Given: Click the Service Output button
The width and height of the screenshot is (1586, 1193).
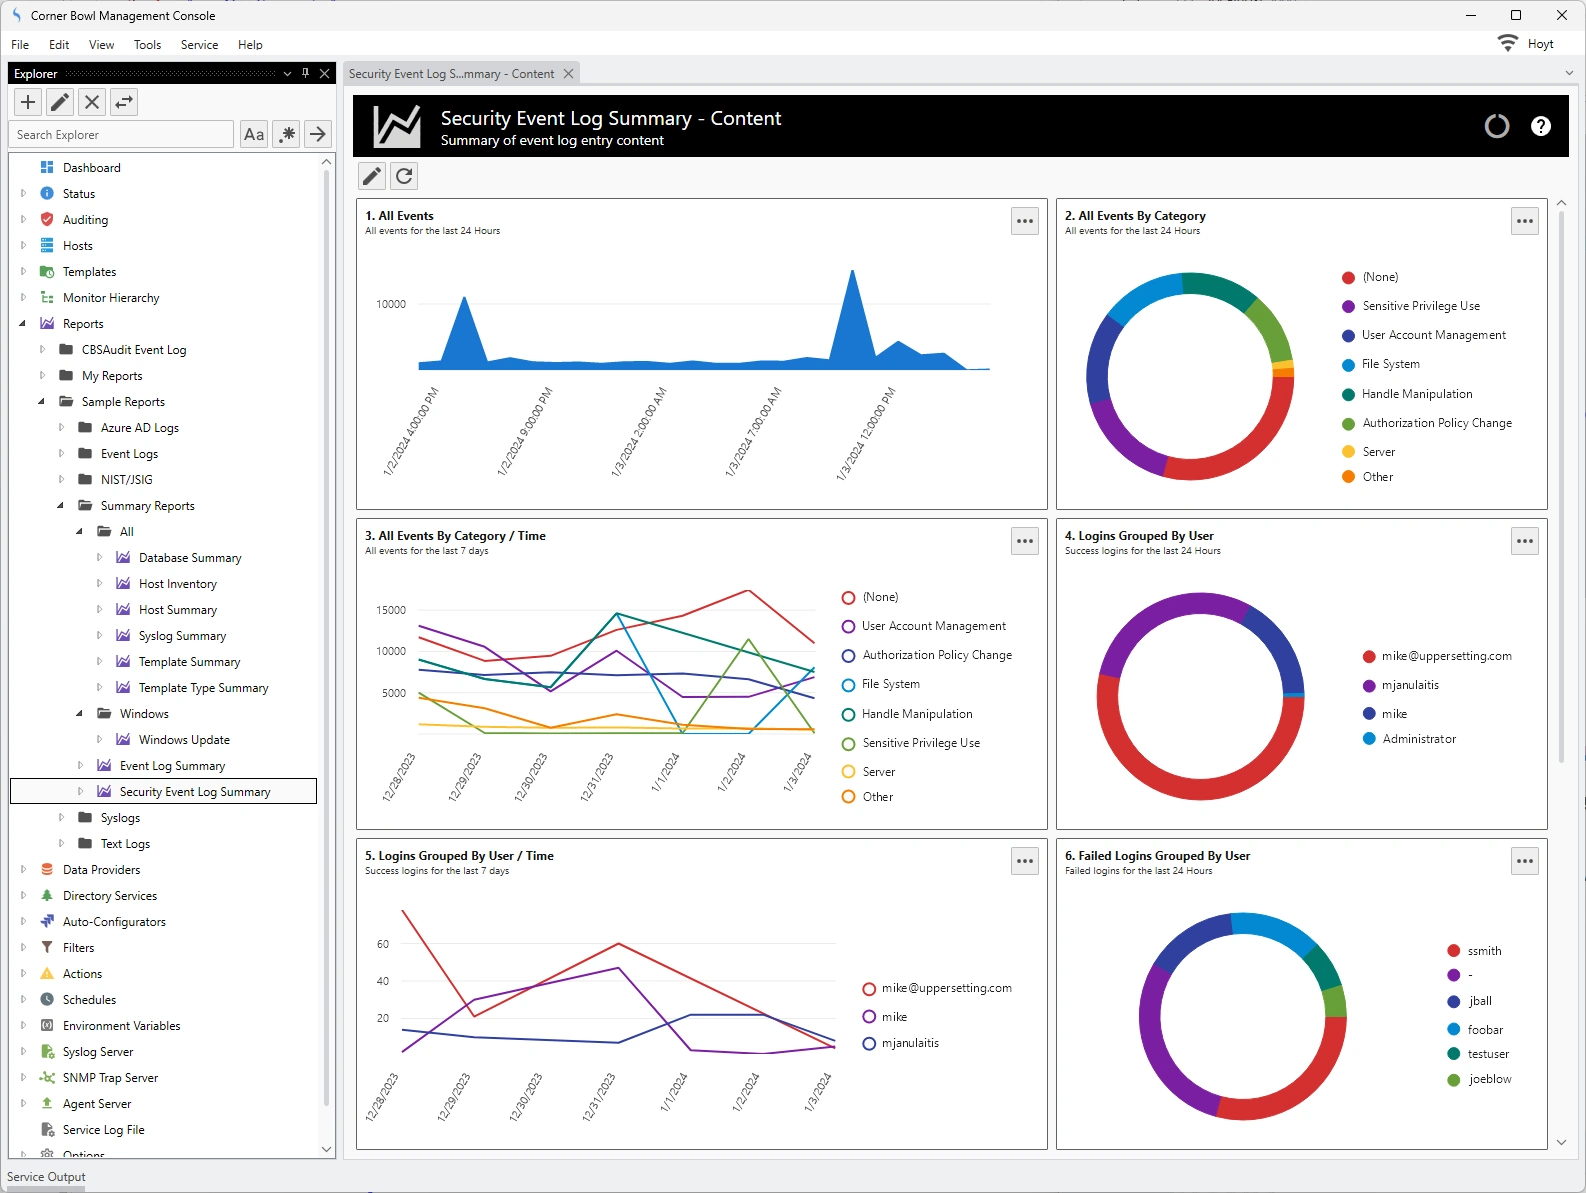Looking at the screenshot, I should (x=46, y=1177).
